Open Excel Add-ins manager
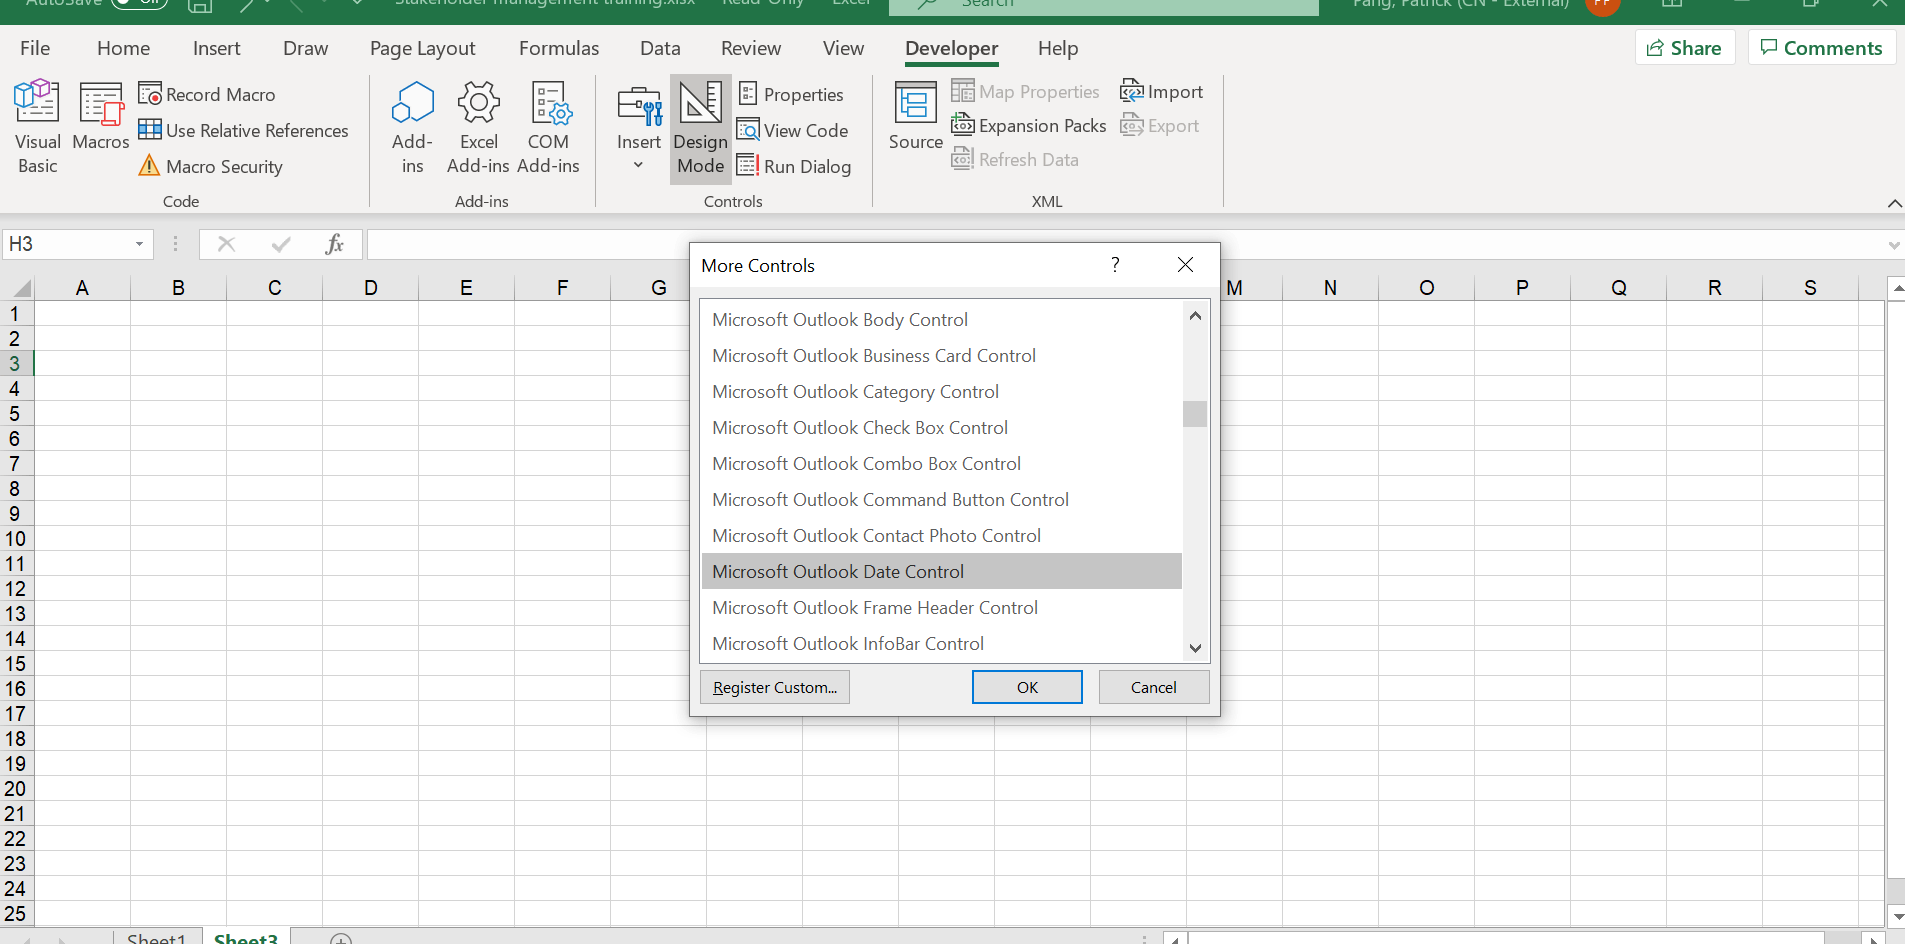 (x=478, y=128)
